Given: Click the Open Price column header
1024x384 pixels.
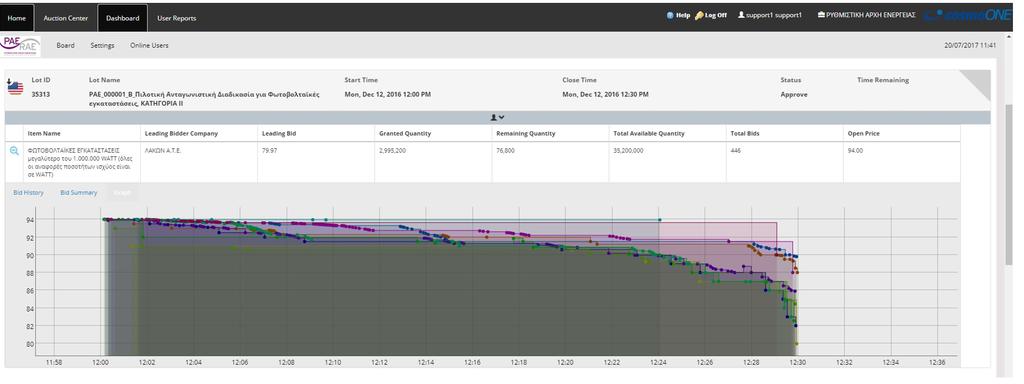Looking at the screenshot, I should click(x=863, y=133).
